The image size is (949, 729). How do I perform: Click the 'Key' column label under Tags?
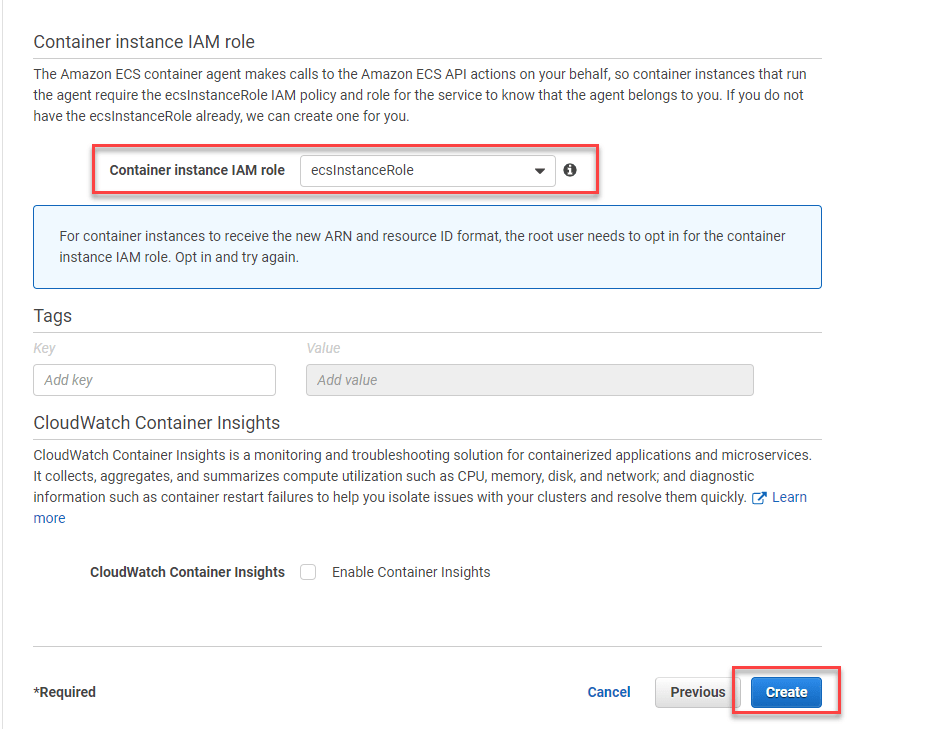tap(44, 348)
